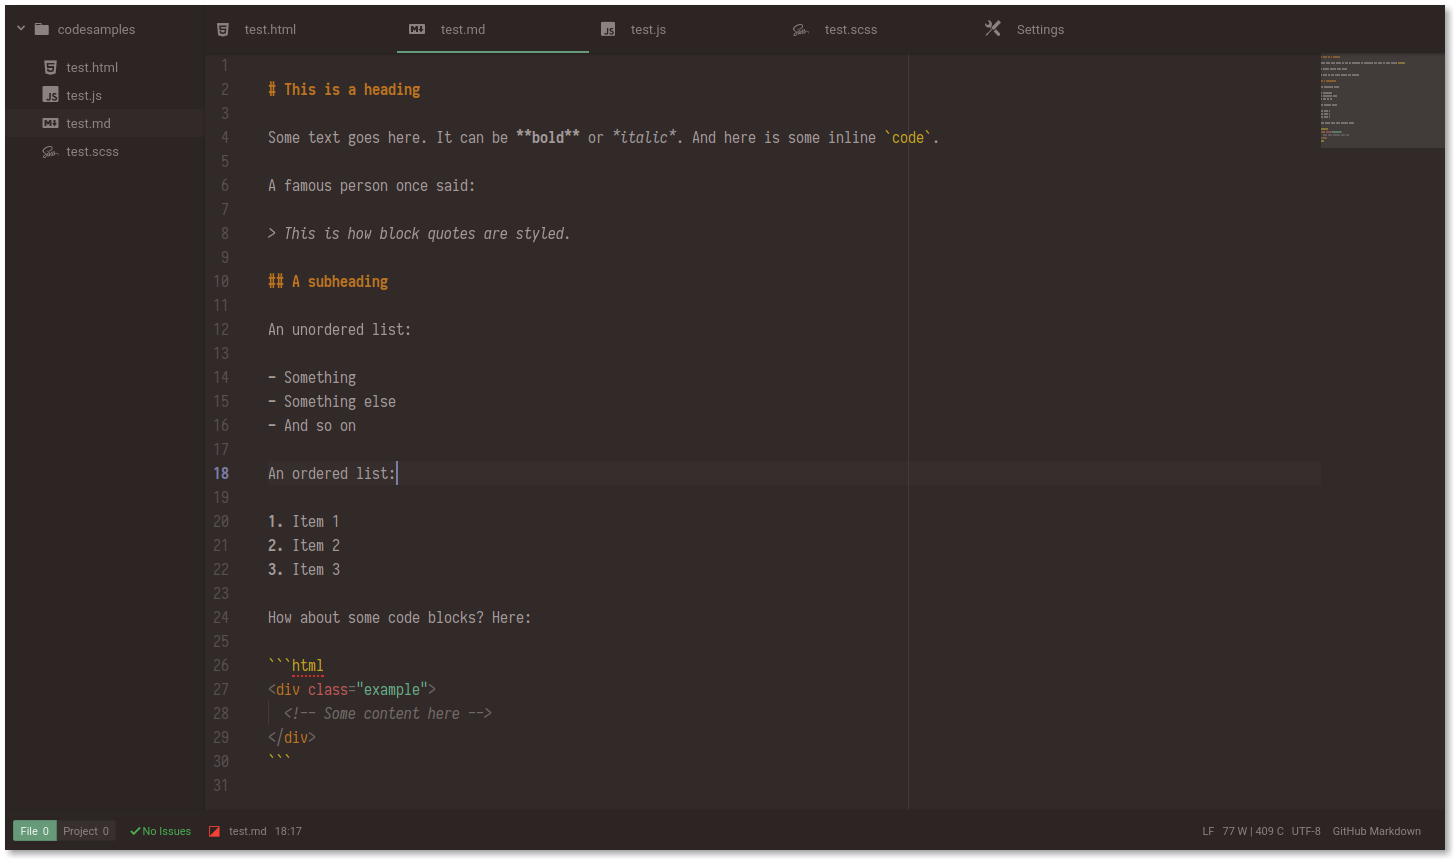Click the Markdown icon on the test.md tab
This screenshot has height=859, width=1454.
click(417, 29)
